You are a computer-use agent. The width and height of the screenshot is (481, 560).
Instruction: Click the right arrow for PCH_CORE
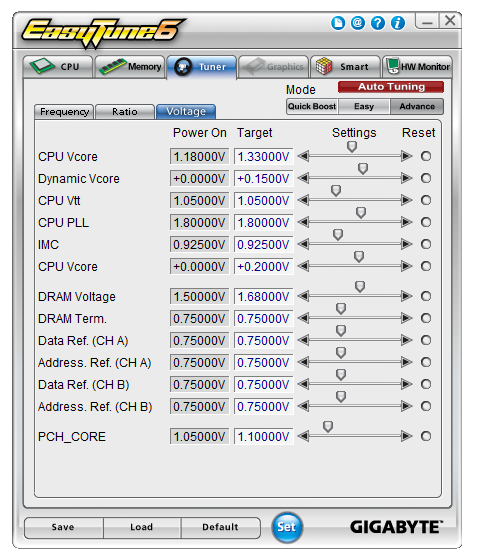[407, 436]
